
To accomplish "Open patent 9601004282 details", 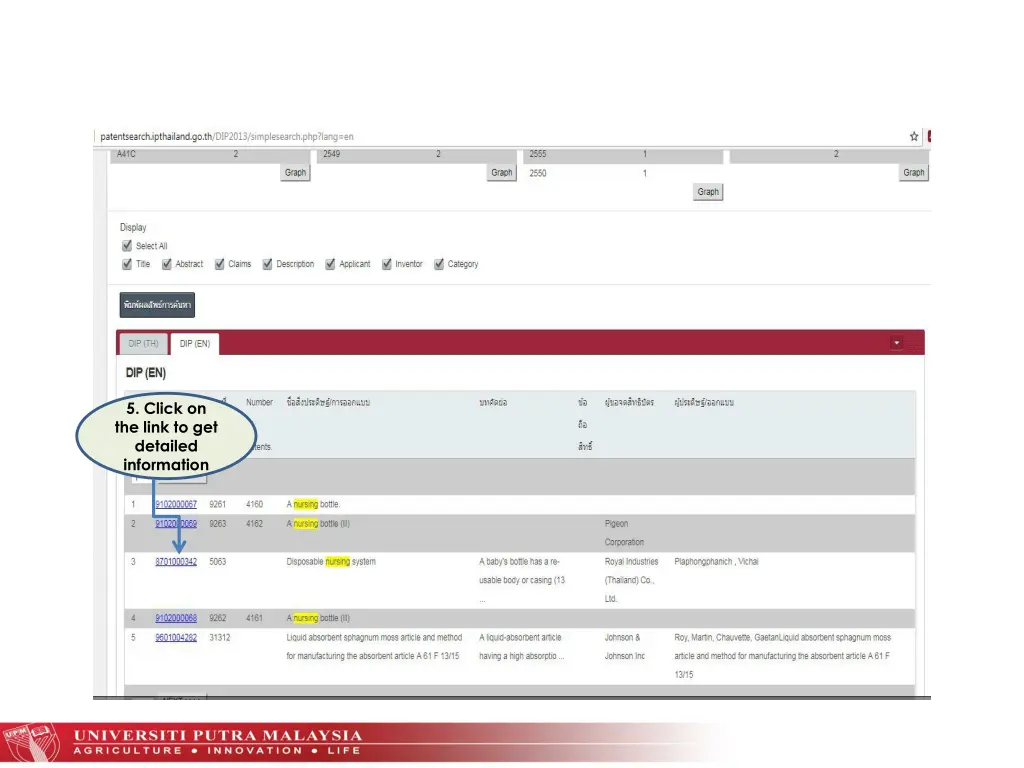I will (x=176, y=637).
